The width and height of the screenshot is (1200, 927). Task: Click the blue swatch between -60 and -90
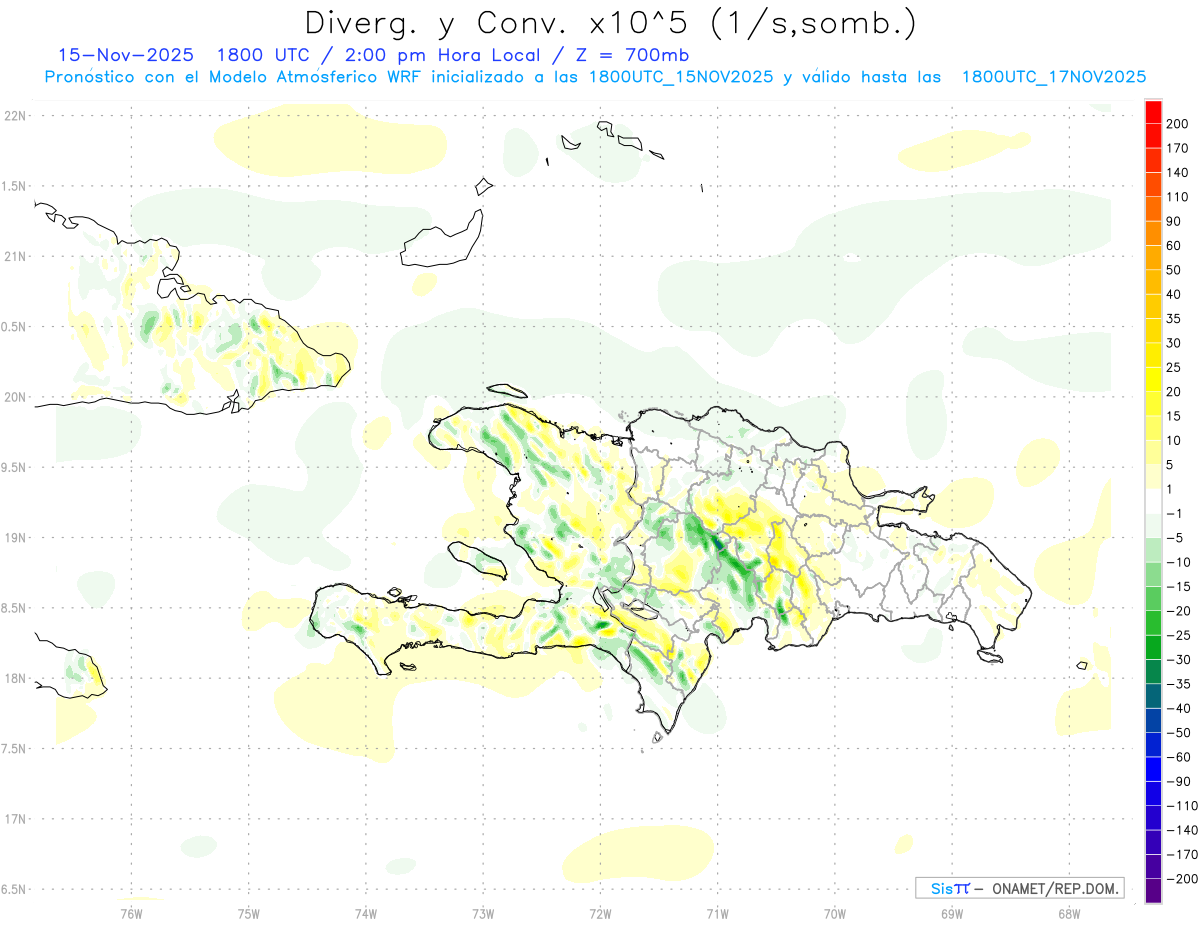(1154, 769)
